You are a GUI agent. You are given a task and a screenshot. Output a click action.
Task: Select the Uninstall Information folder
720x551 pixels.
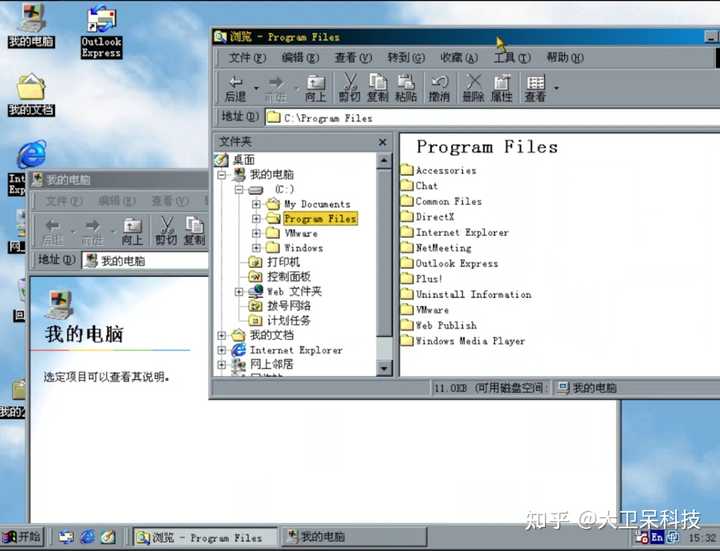(466, 294)
